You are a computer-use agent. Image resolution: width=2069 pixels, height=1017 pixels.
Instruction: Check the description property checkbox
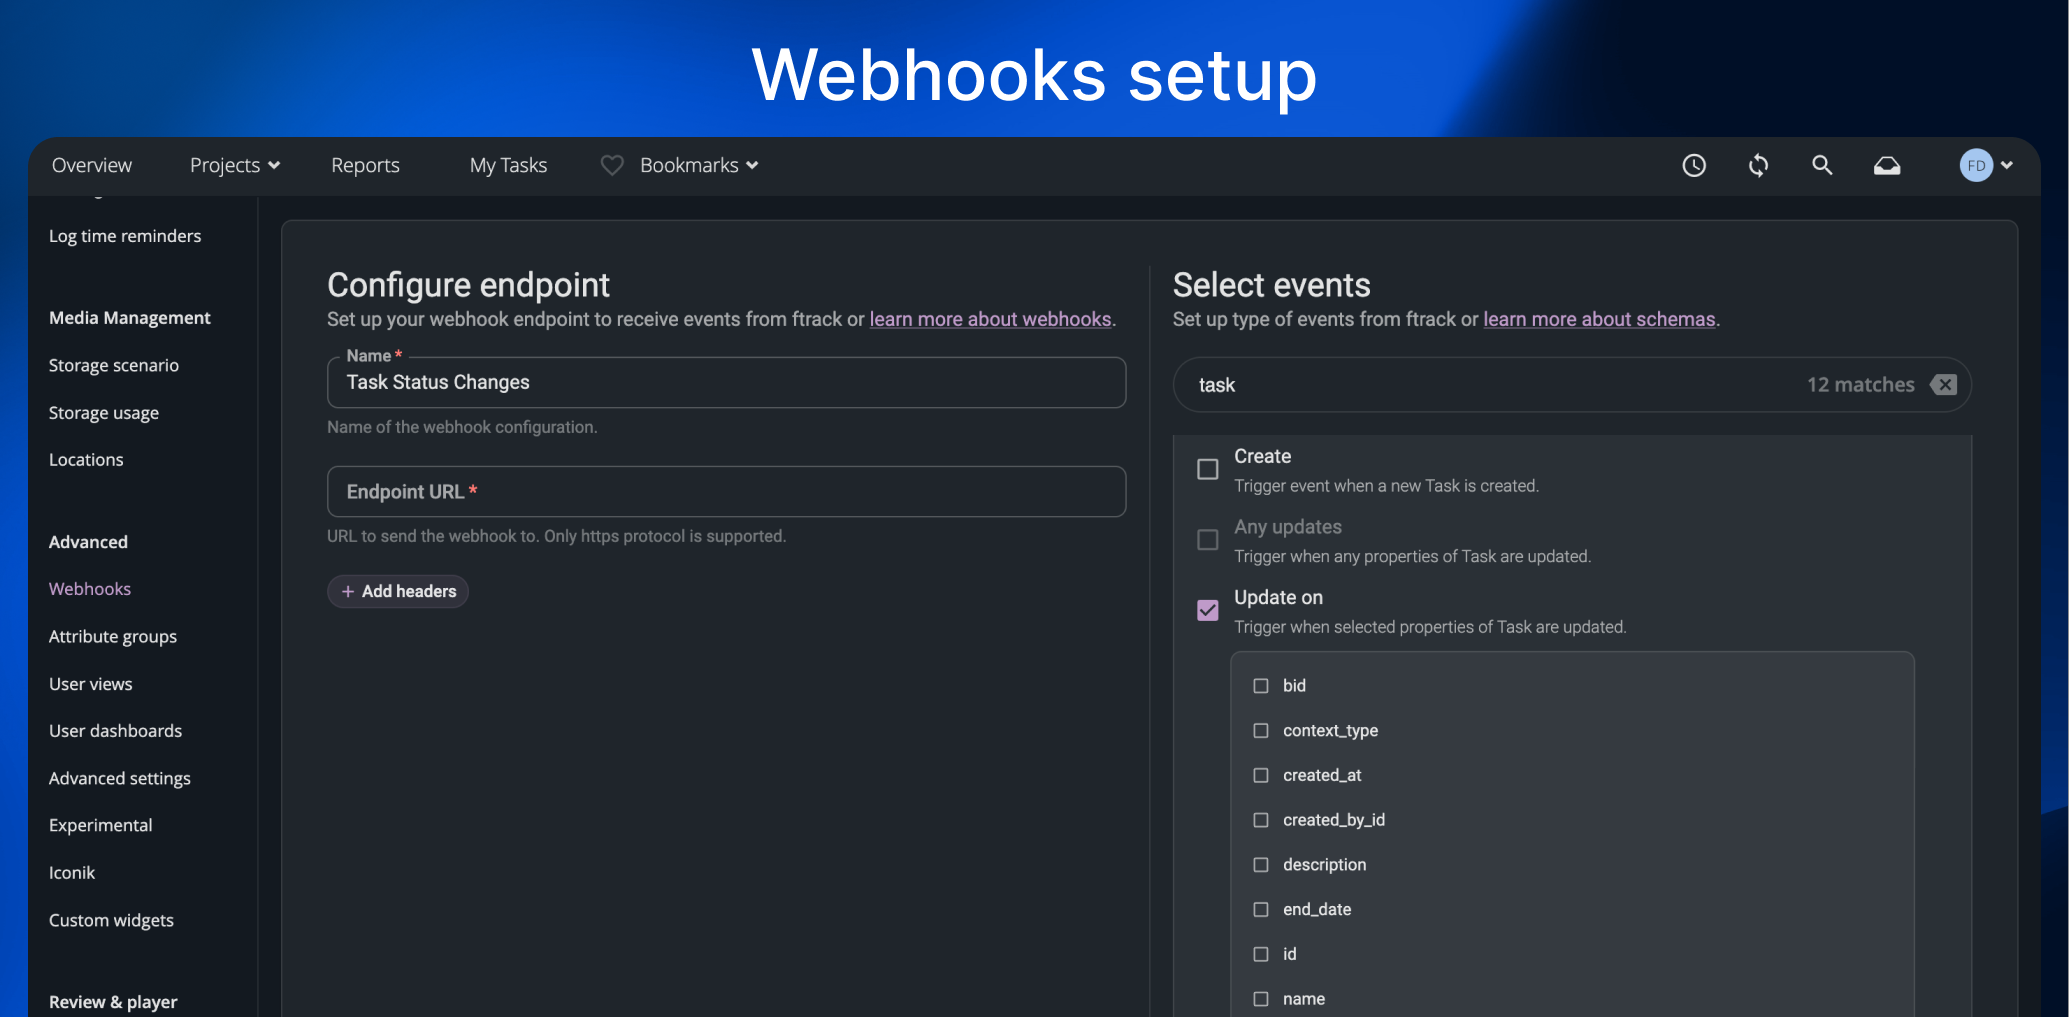coord(1261,865)
